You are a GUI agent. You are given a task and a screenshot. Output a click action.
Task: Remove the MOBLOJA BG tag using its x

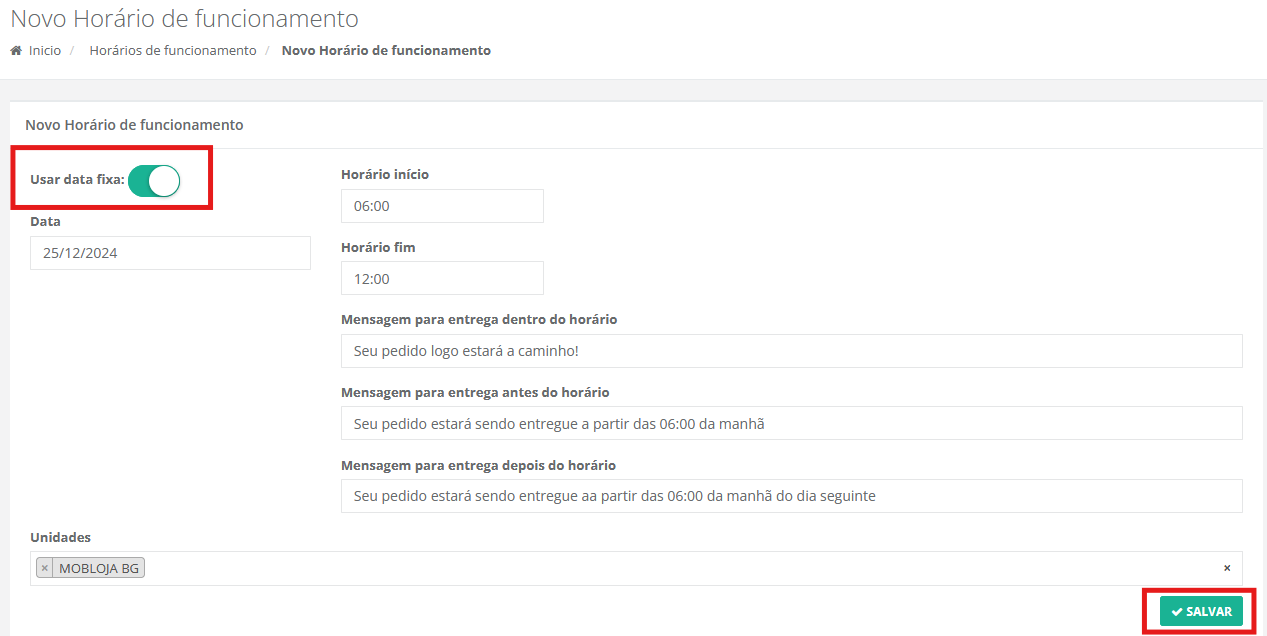[45, 568]
